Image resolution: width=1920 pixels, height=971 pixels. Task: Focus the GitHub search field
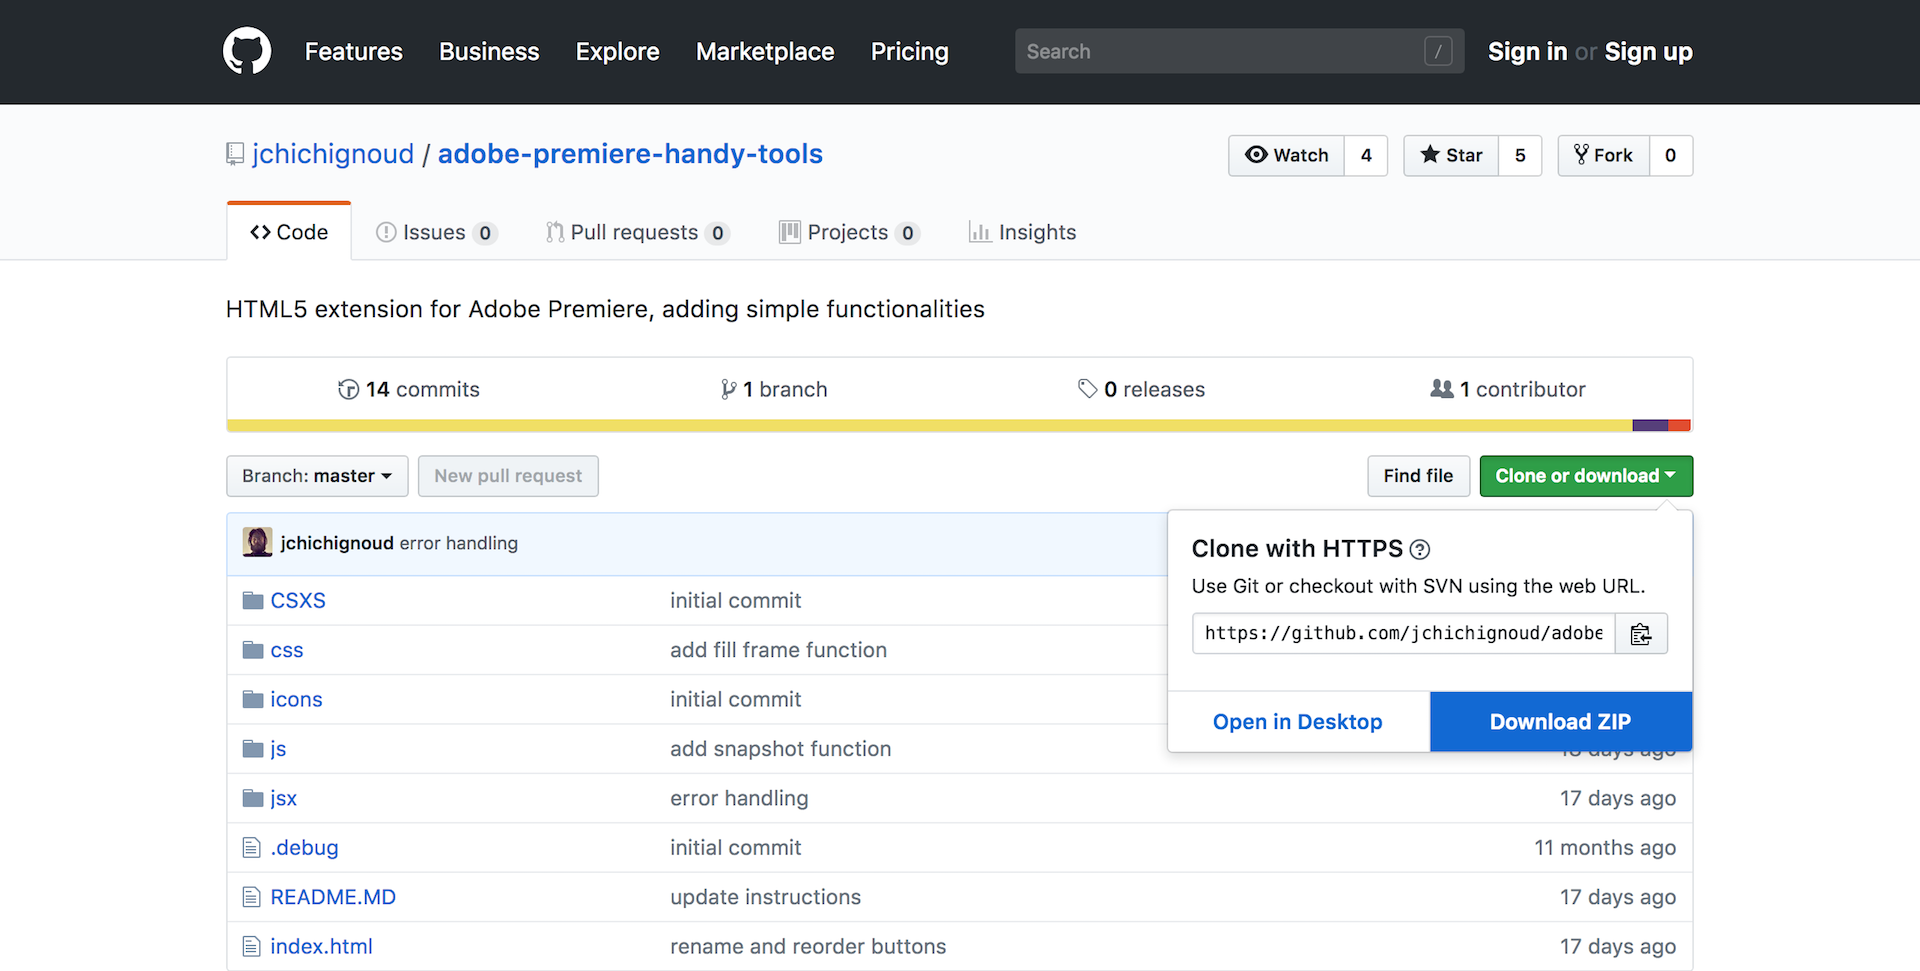[1239, 51]
